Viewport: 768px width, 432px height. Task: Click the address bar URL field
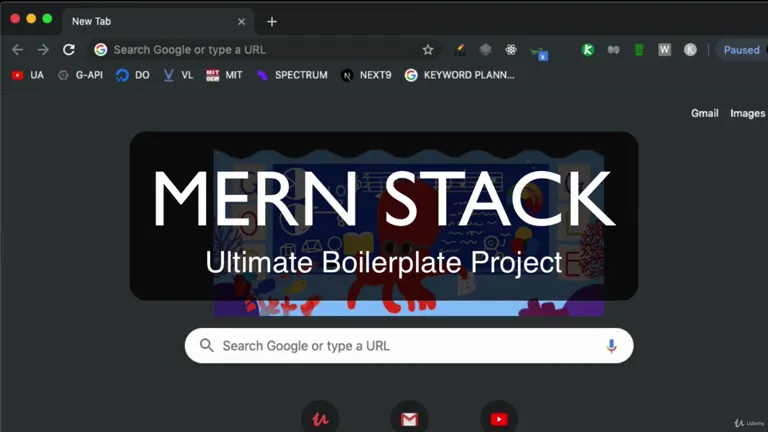point(264,49)
